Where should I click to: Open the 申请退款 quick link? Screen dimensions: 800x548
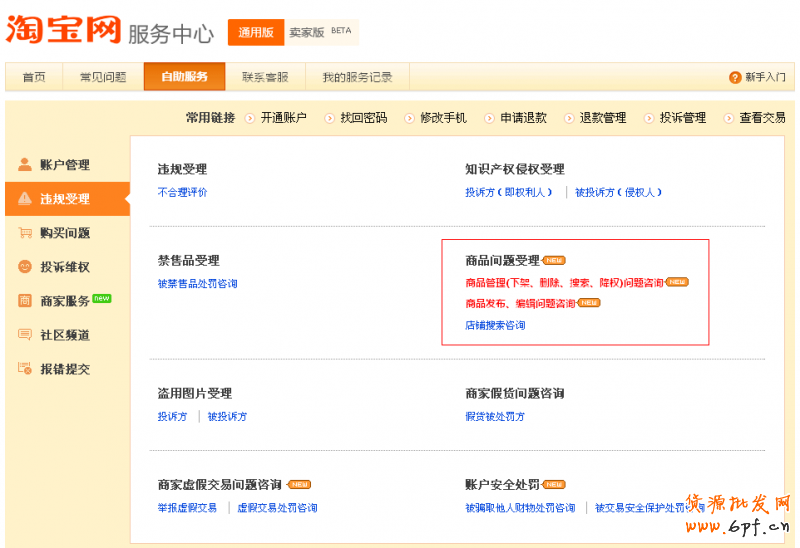tap(523, 118)
